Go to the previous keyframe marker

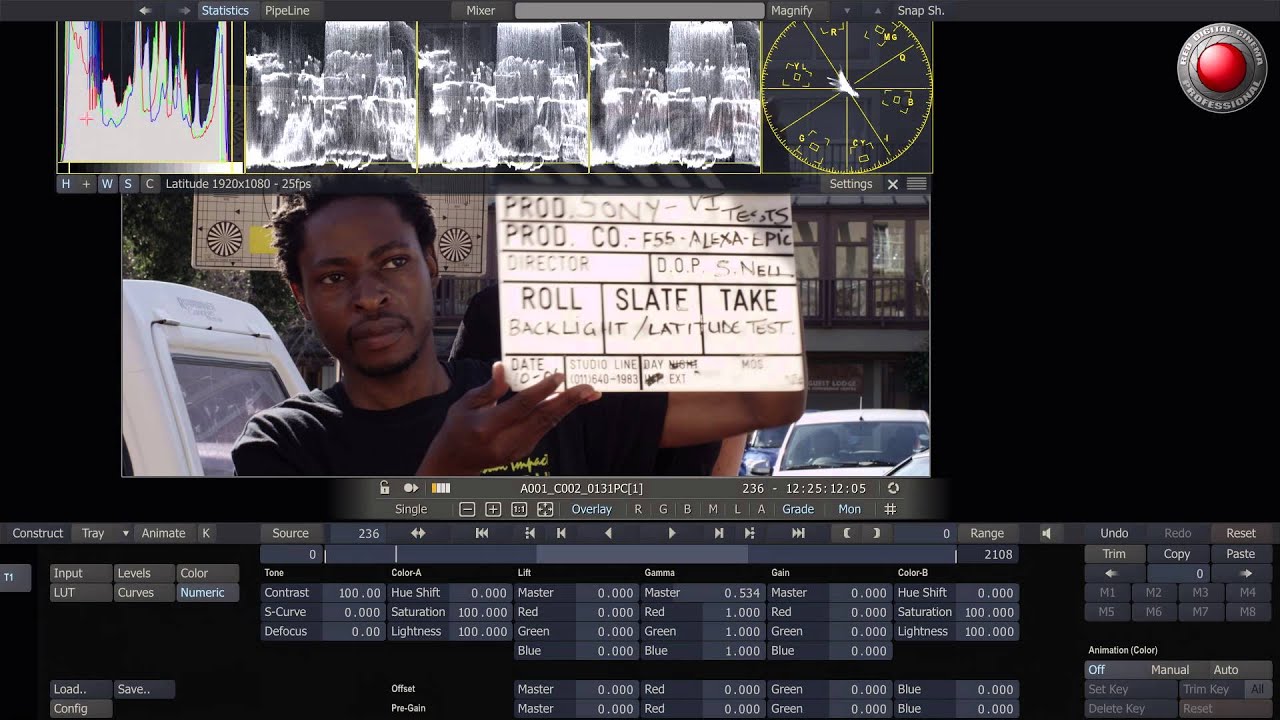pos(530,533)
